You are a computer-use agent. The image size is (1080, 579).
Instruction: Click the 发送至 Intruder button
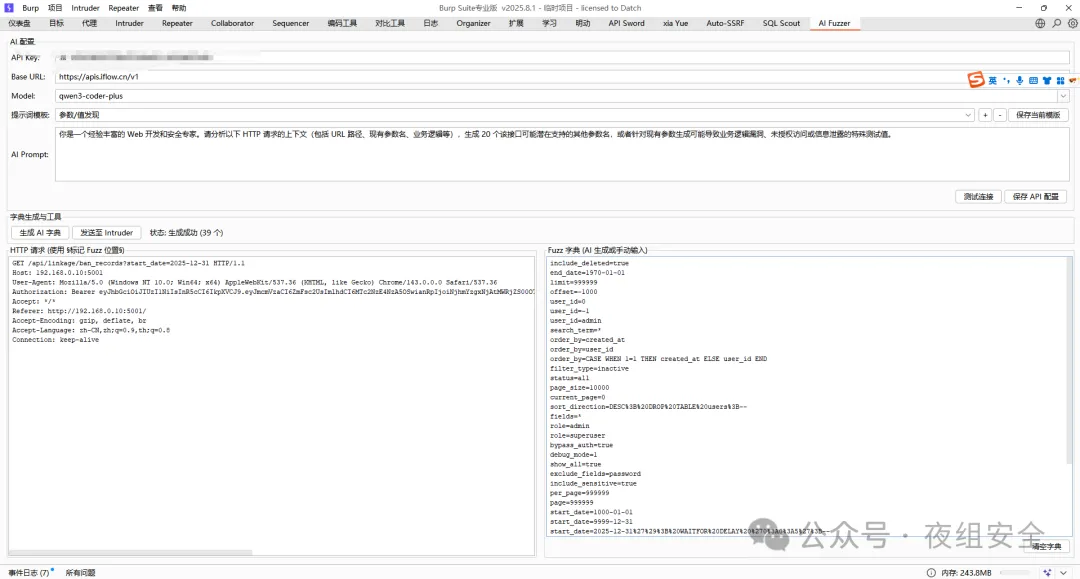[106, 233]
